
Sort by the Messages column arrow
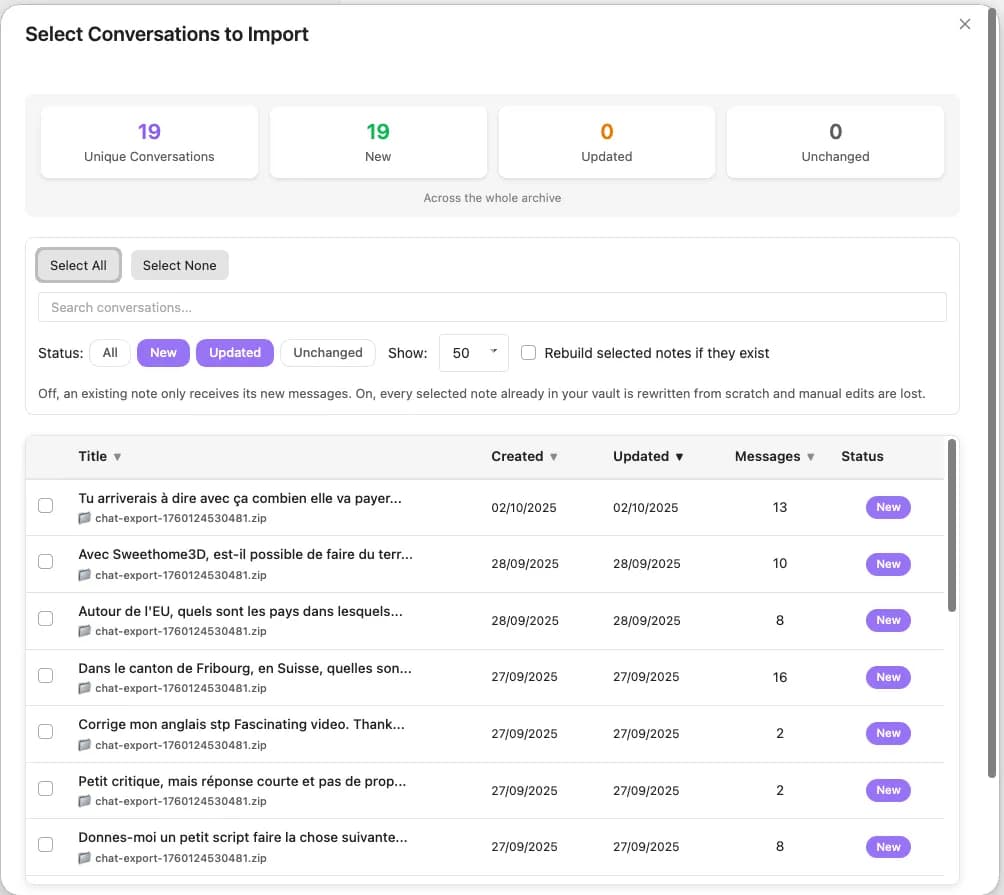[x=811, y=457]
